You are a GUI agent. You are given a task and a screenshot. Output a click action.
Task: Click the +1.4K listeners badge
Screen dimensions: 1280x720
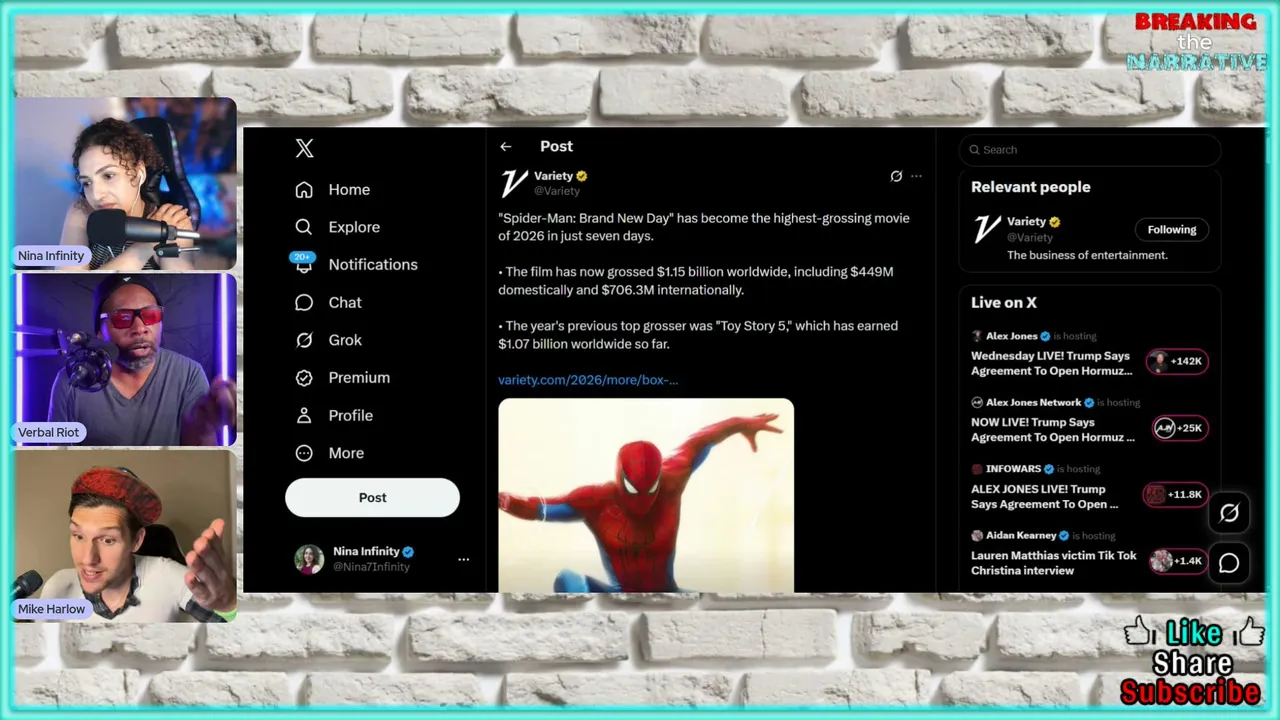1178,561
